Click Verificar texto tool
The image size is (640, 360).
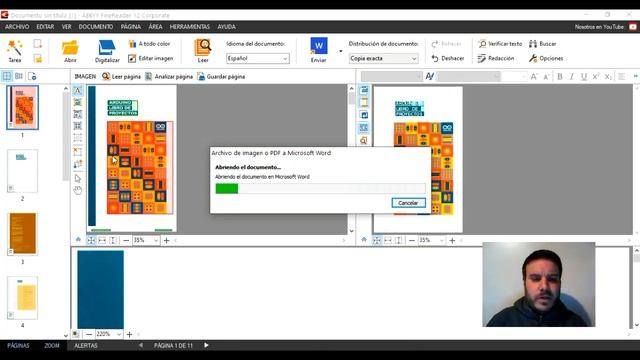[x=500, y=44]
